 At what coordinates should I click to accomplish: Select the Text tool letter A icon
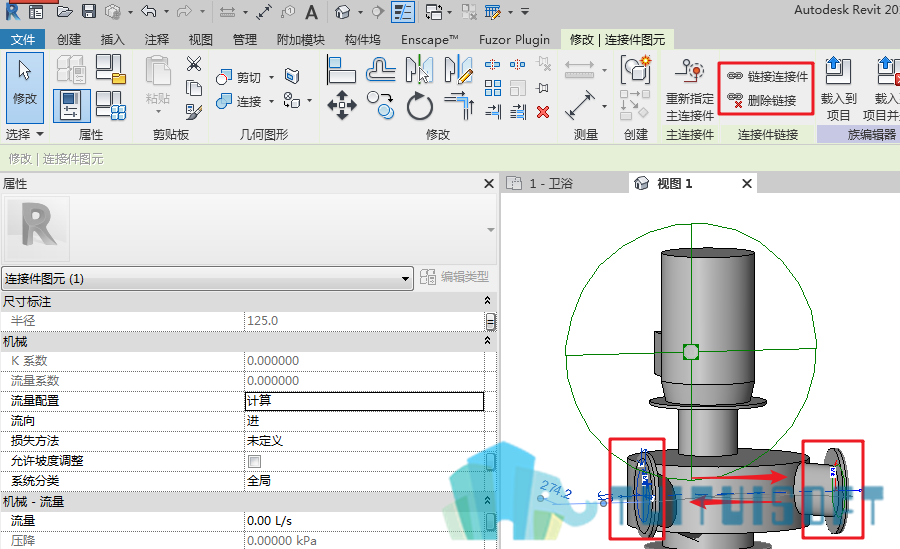click(x=311, y=11)
